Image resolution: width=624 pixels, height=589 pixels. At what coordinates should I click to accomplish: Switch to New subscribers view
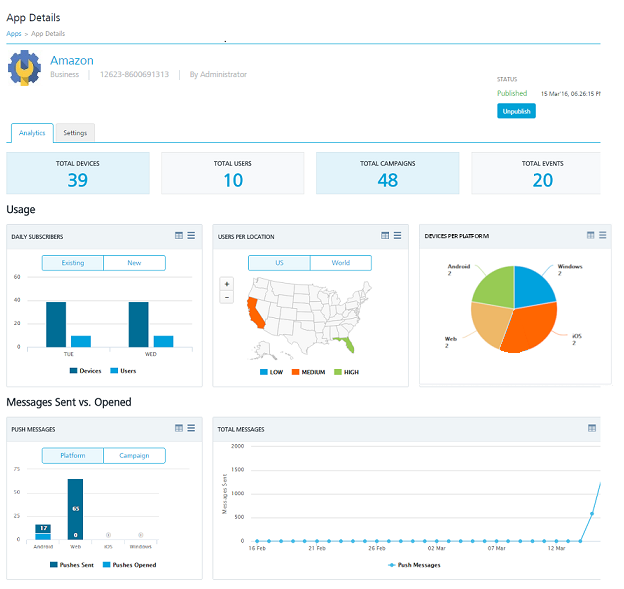[x=134, y=263]
